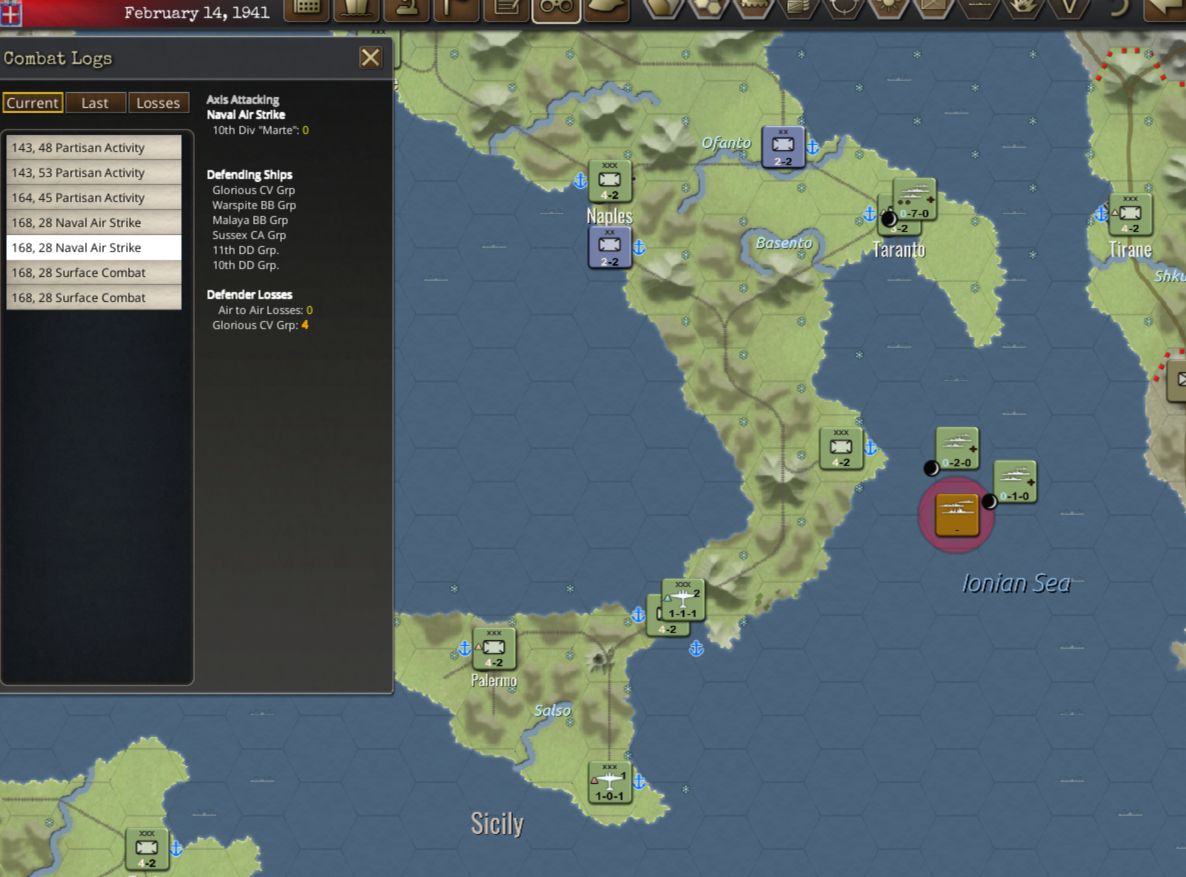Select the blue 2-2 division at Naples
The image size is (1186, 877).
click(610, 248)
